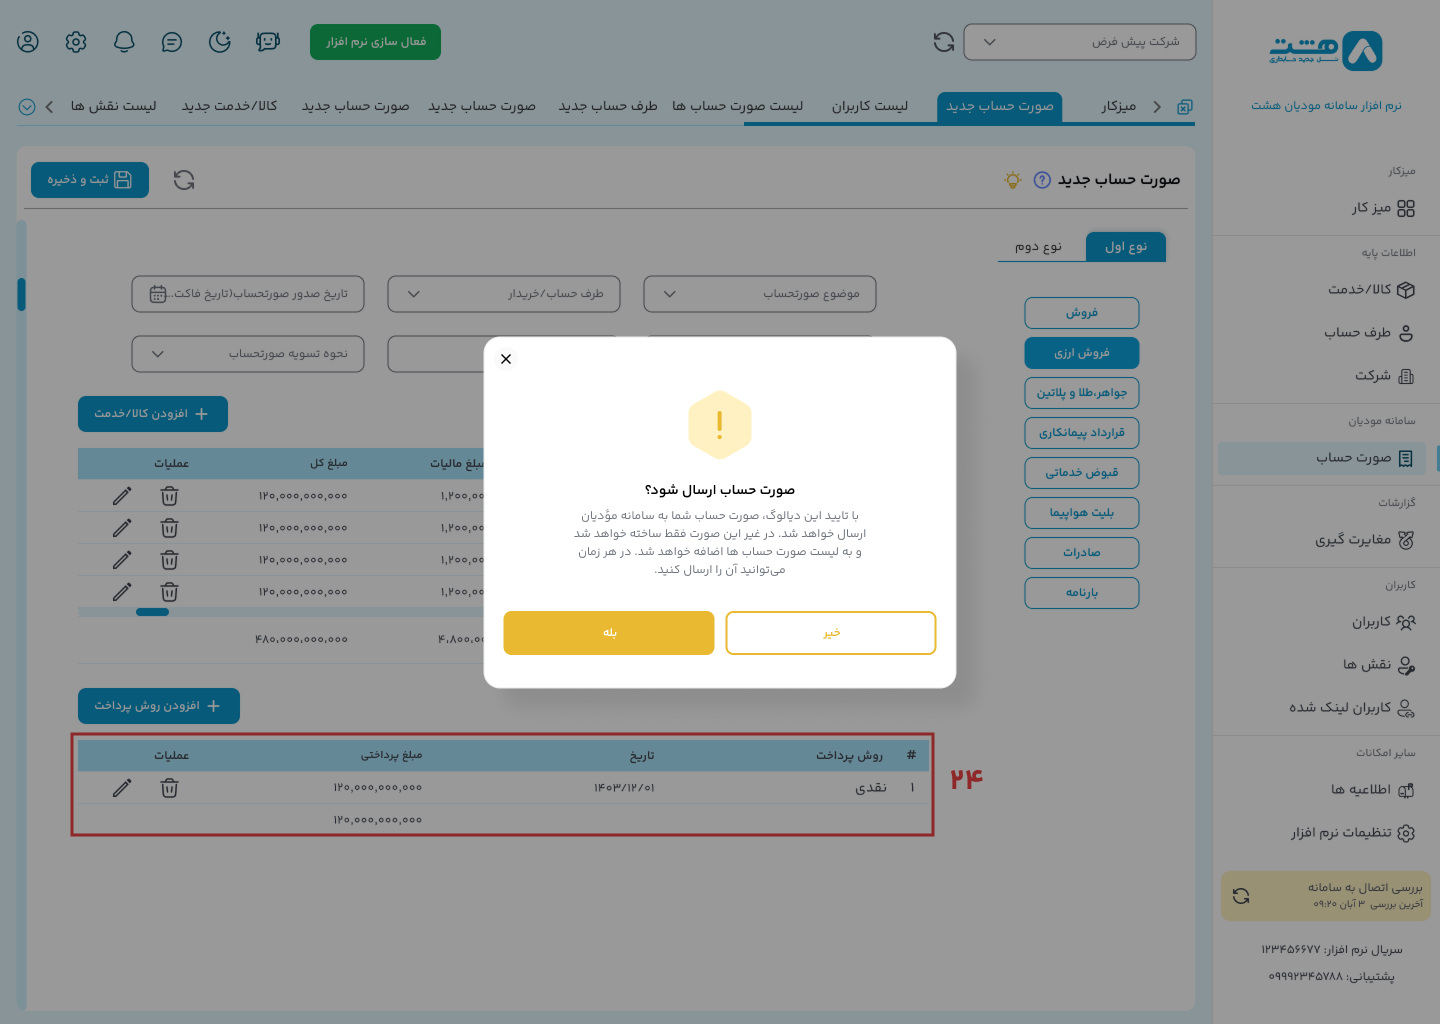Click the افزودن روش پرداخت button

pyautogui.click(x=157, y=705)
